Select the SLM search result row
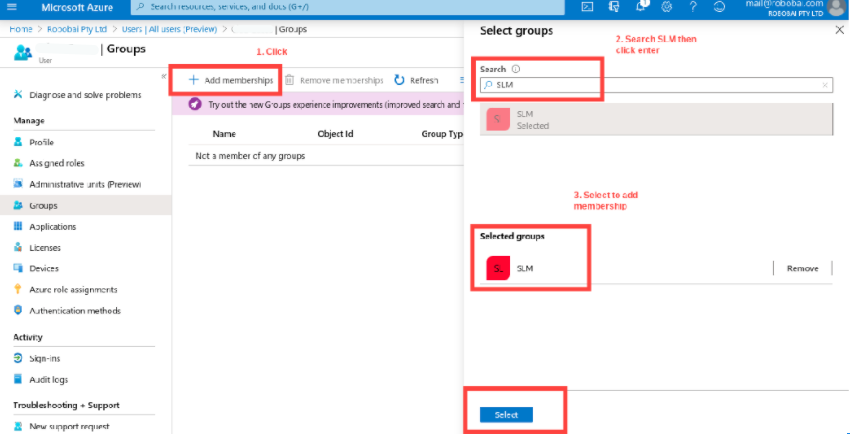This screenshot has width=850, height=434. (656, 120)
